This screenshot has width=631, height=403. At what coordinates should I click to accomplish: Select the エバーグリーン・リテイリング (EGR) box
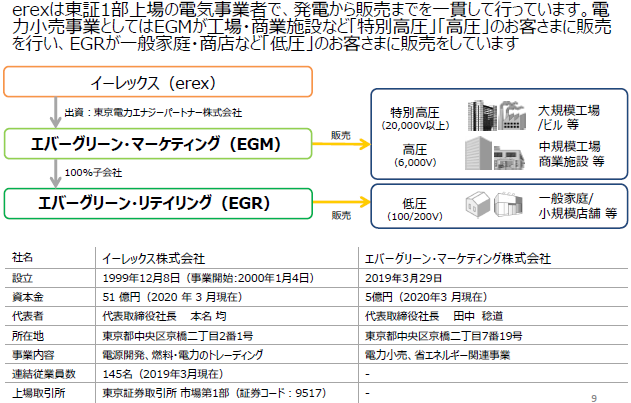158,204
